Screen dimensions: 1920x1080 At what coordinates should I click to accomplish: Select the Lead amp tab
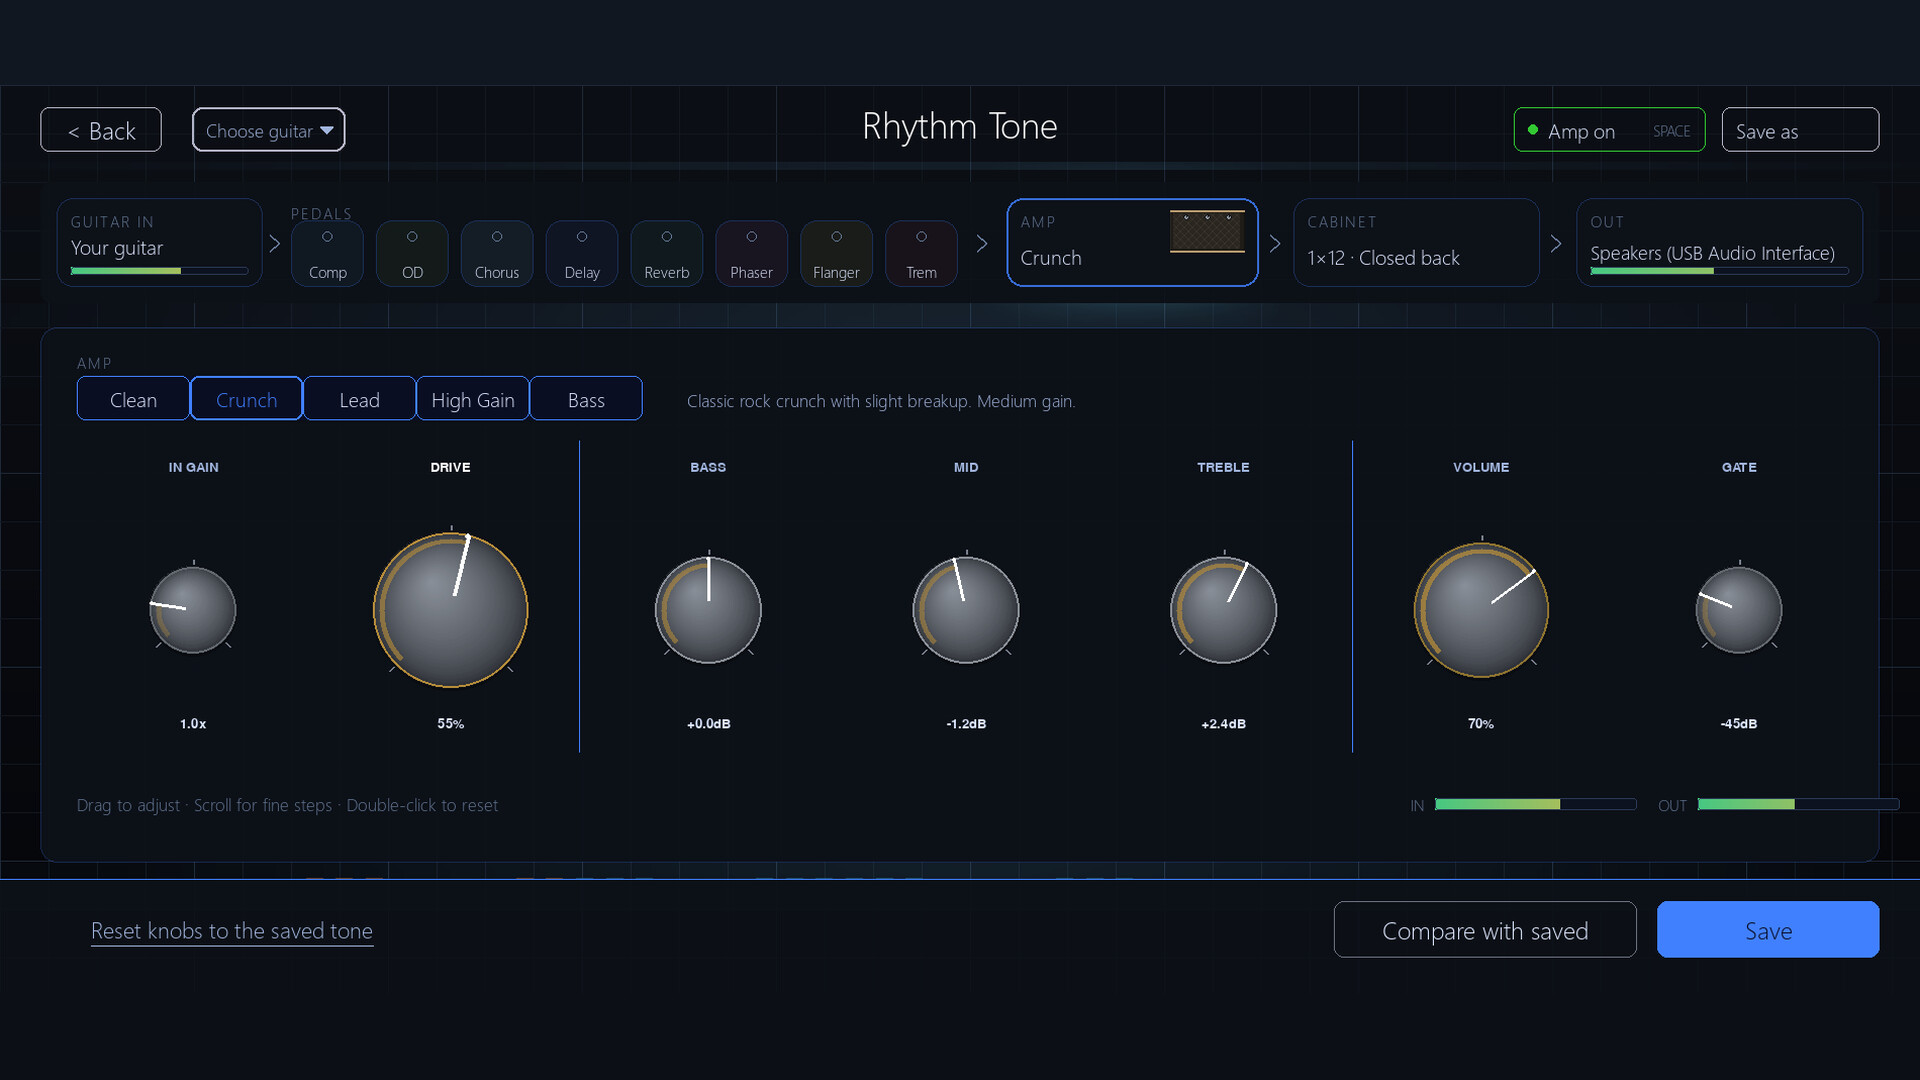(x=359, y=399)
